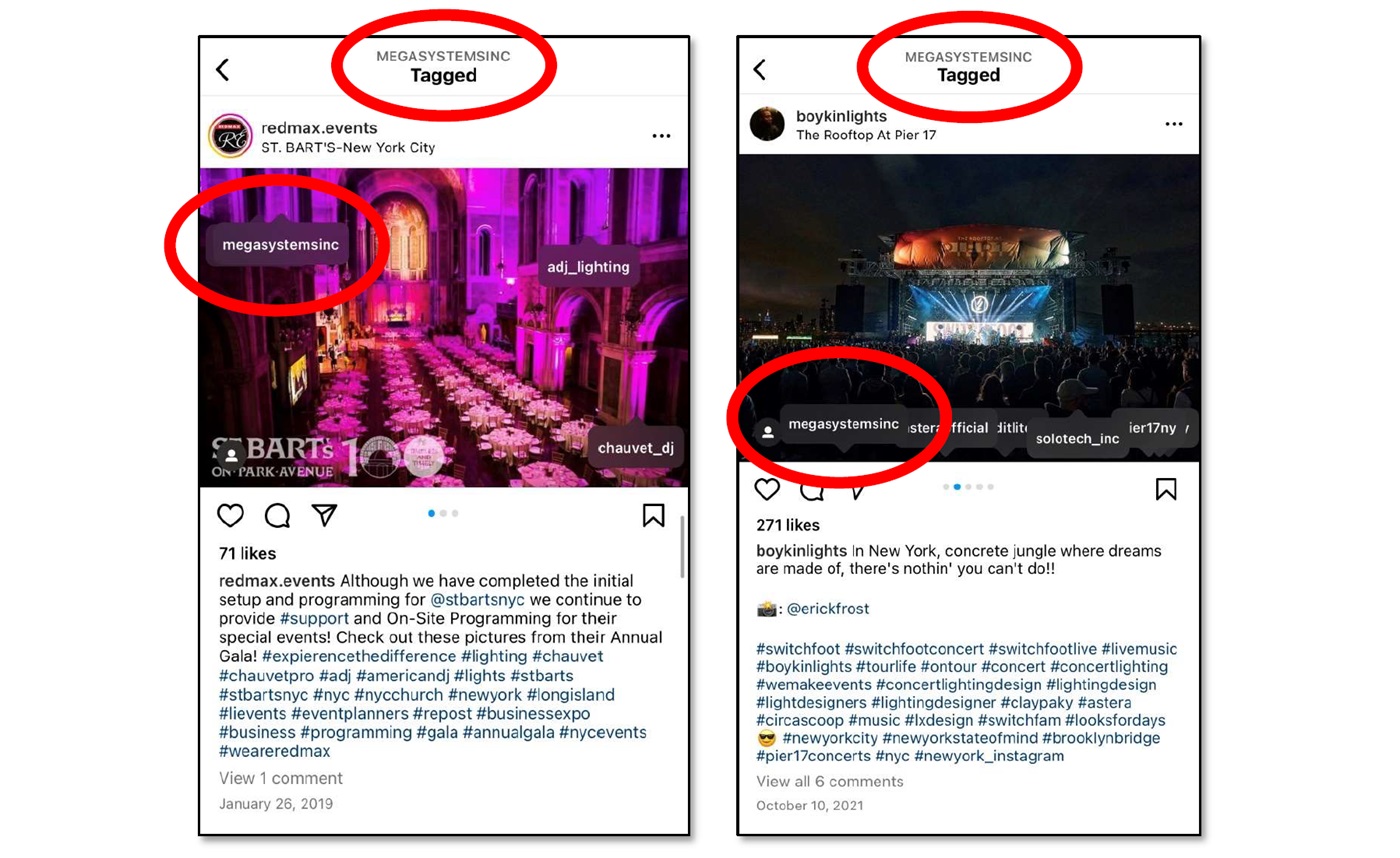
Task: Open three-dot options menu for boykinlights post
Action: [x=1174, y=124]
